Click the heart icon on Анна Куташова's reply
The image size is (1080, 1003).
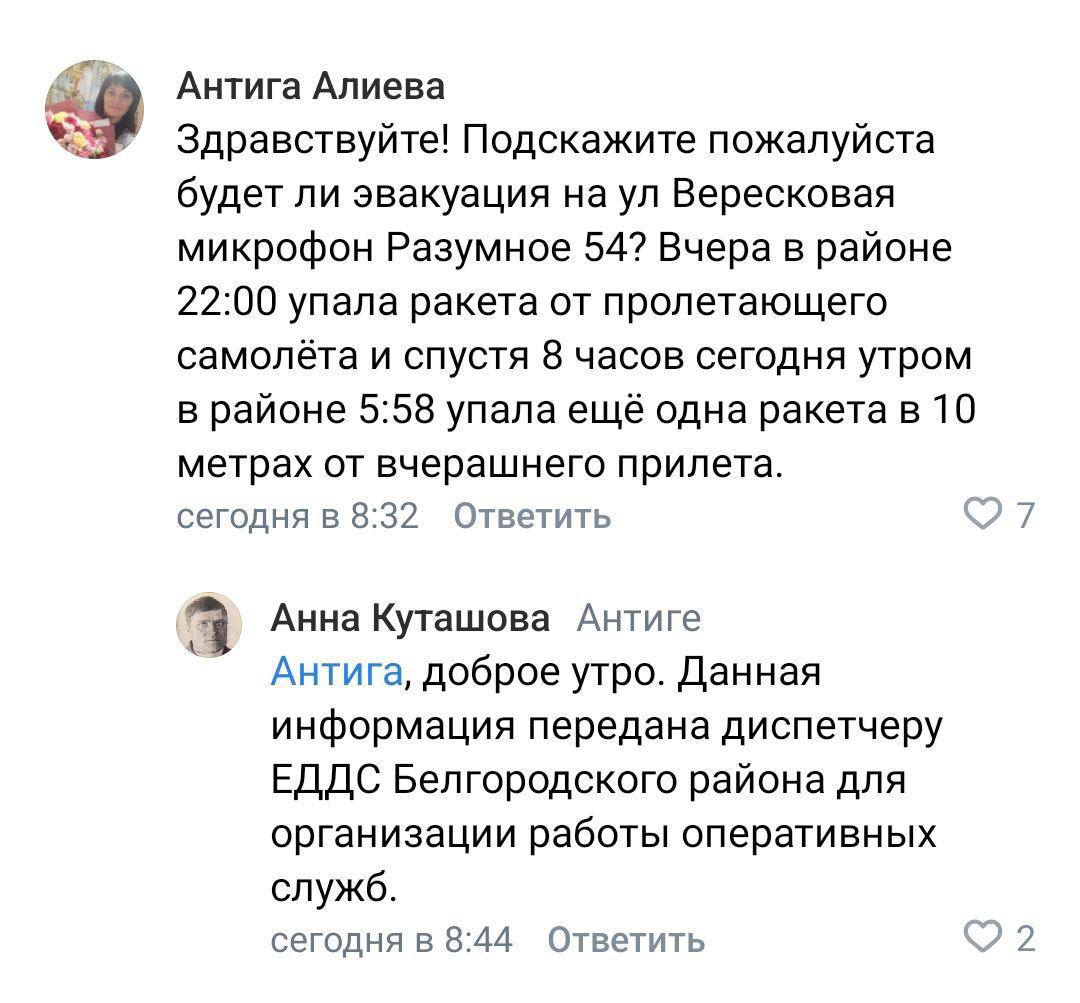[x=983, y=939]
